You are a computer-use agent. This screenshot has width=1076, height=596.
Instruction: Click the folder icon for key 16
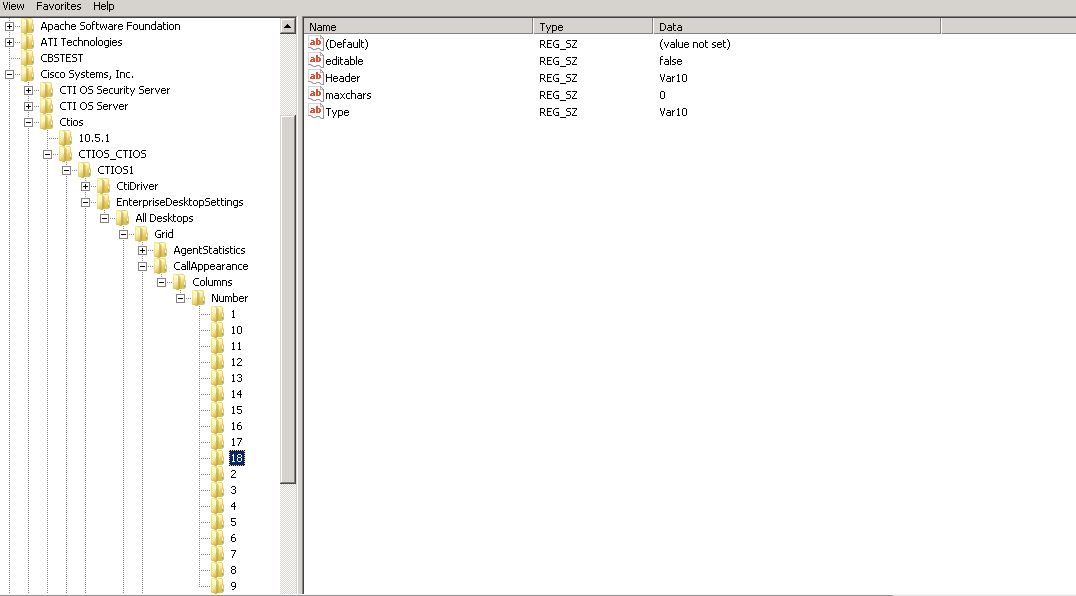tap(218, 426)
